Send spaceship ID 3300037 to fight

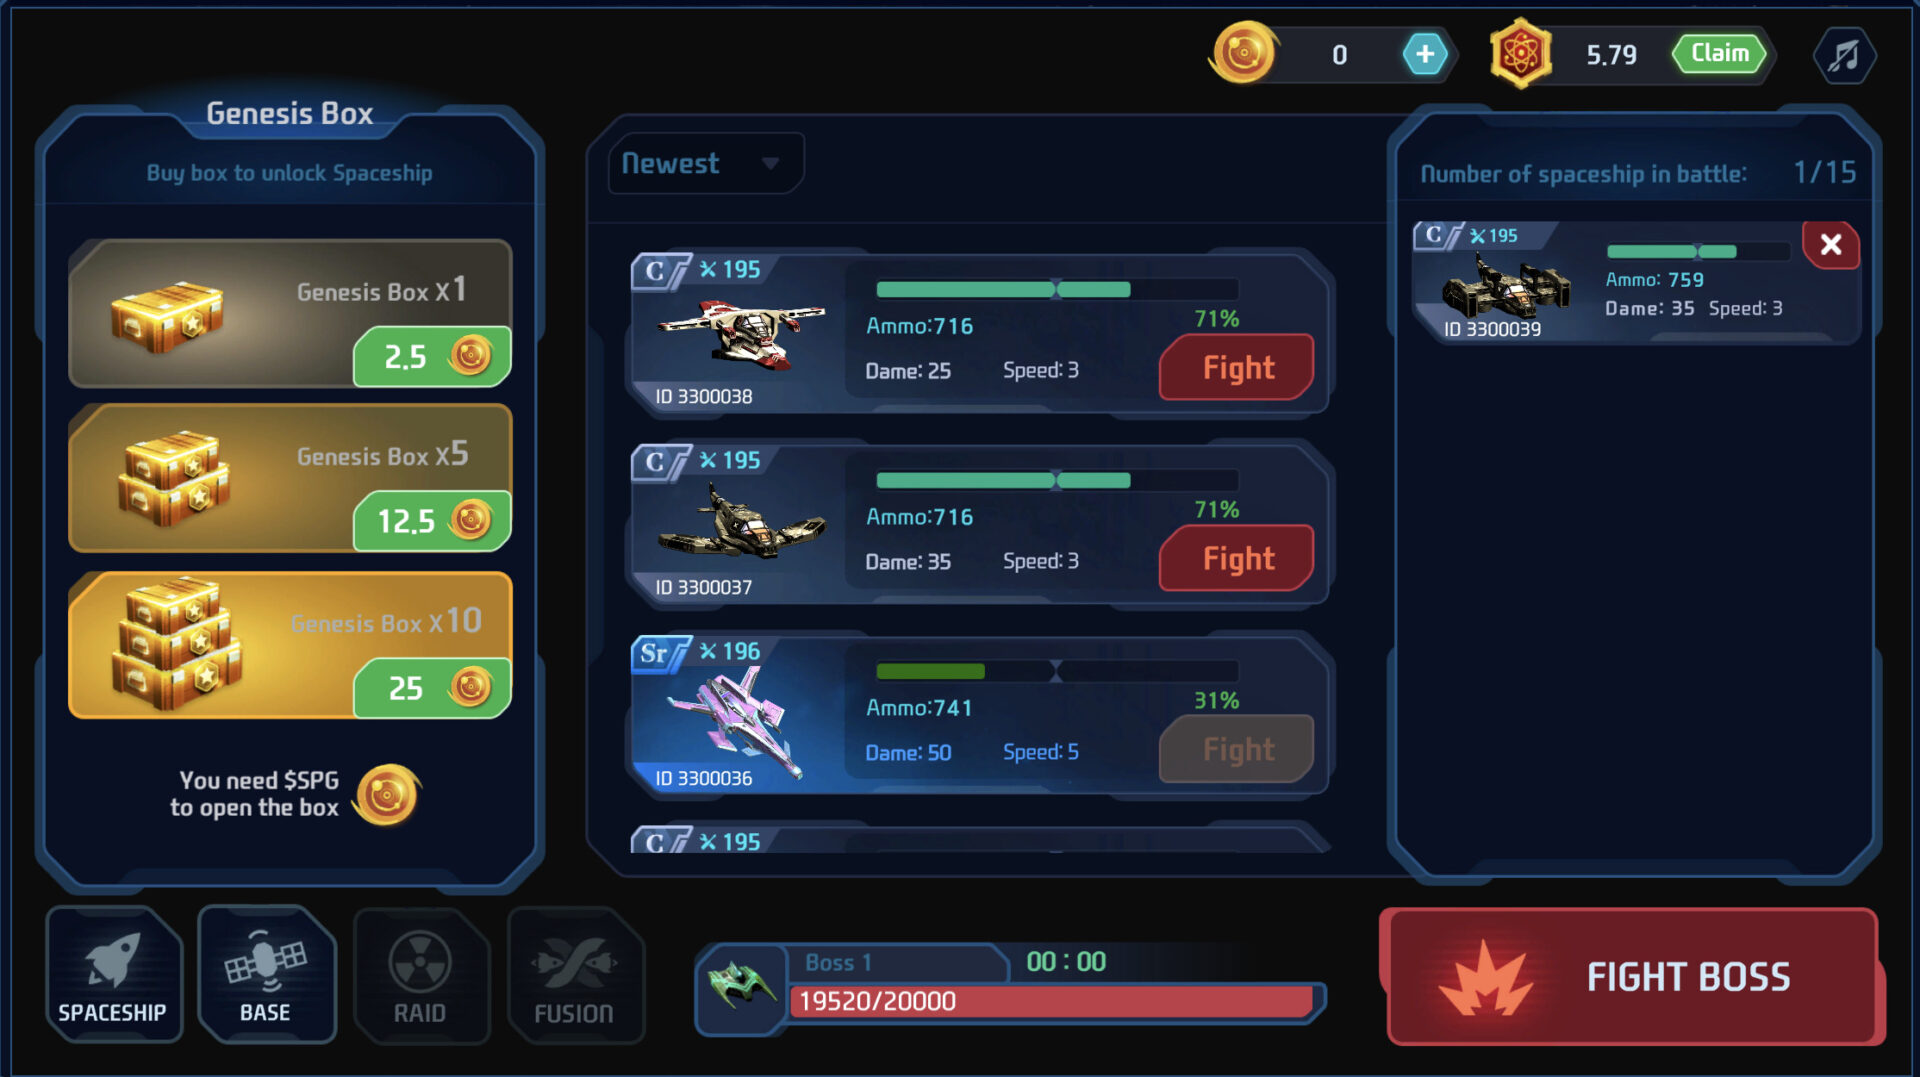tap(1236, 559)
